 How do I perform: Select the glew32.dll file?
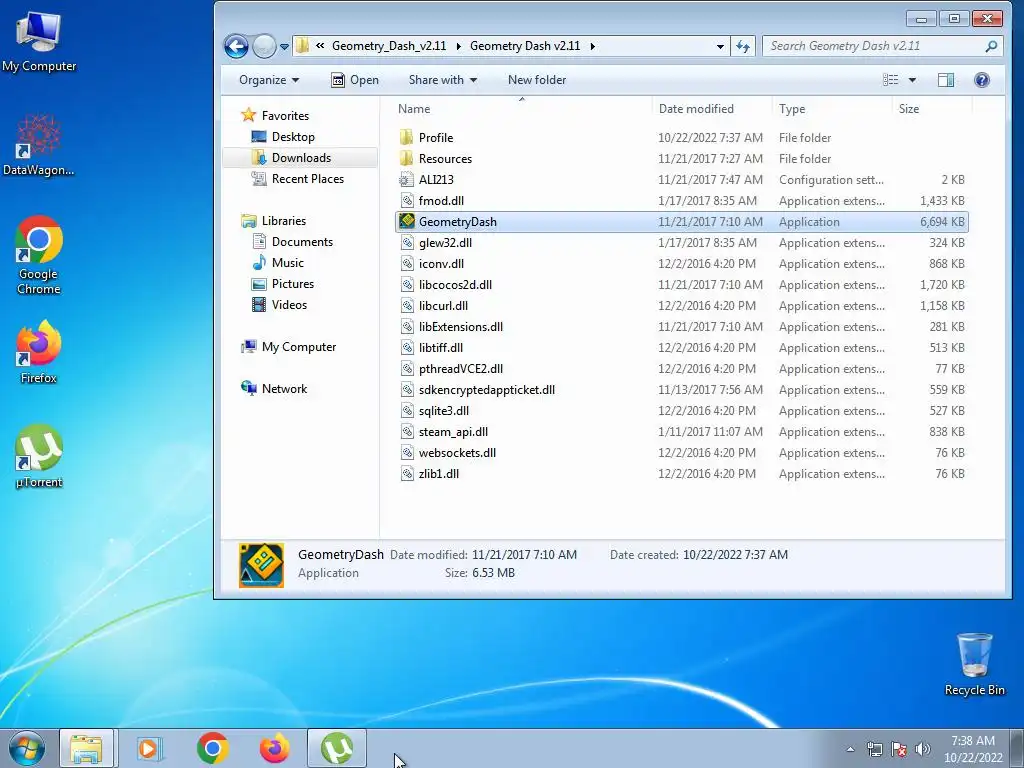[682, 242]
